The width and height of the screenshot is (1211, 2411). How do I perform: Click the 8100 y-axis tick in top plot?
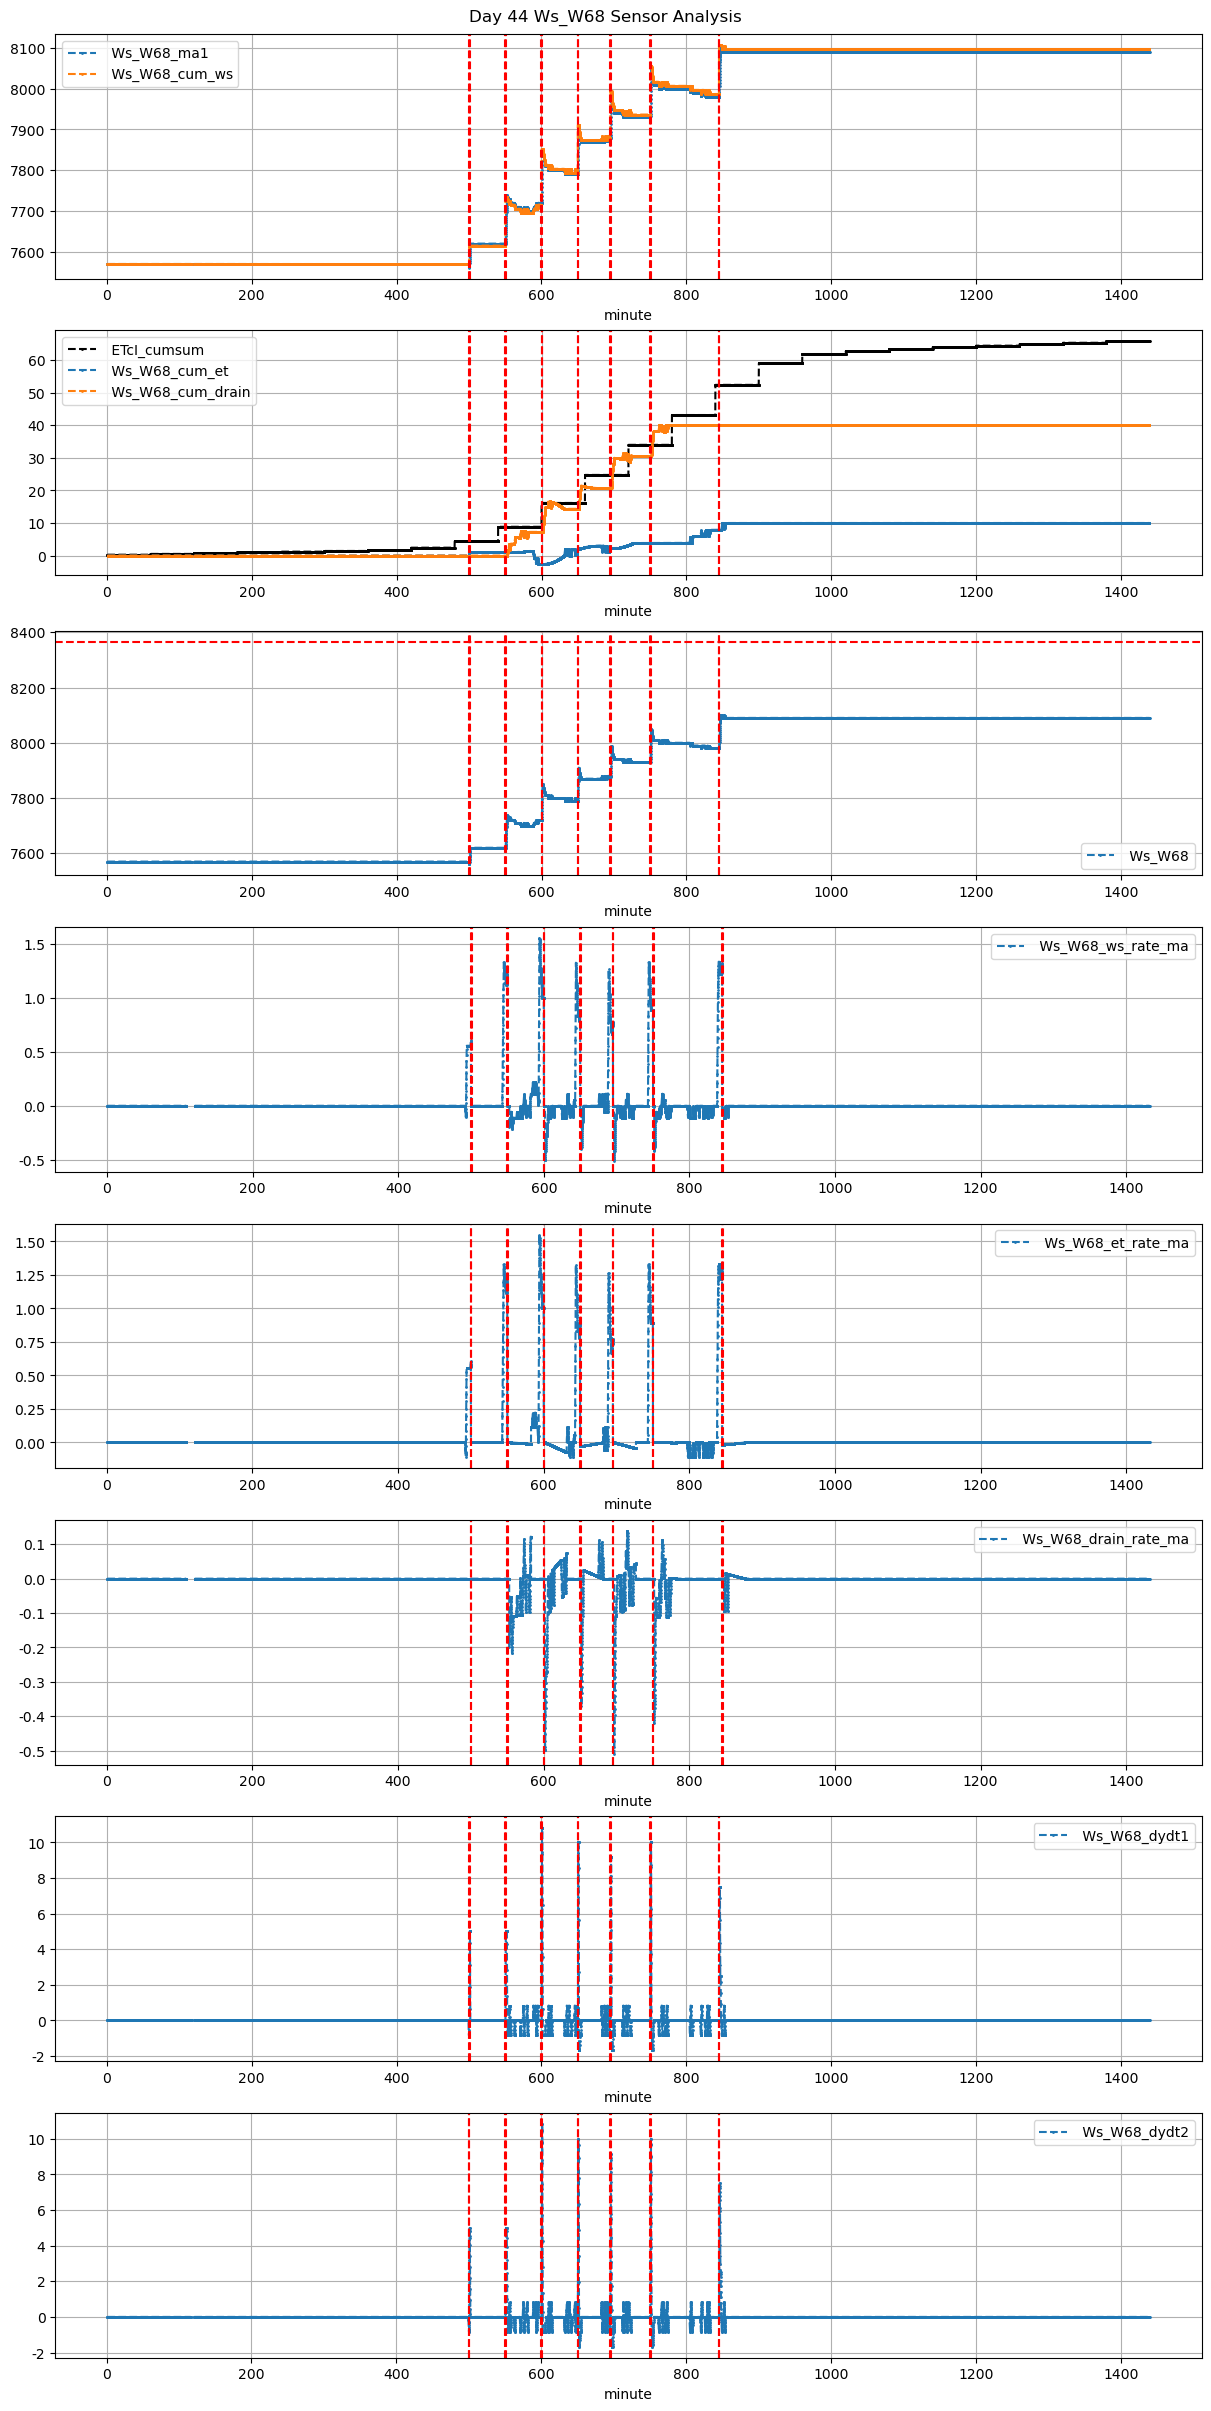pyautogui.click(x=27, y=49)
